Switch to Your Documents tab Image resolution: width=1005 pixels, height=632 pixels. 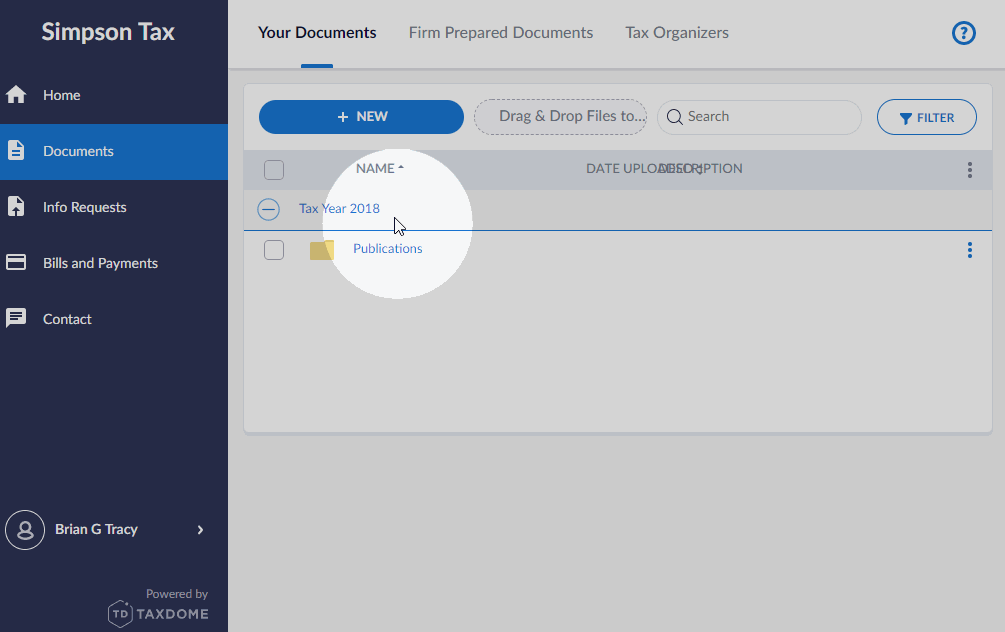(x=317, y=33)
